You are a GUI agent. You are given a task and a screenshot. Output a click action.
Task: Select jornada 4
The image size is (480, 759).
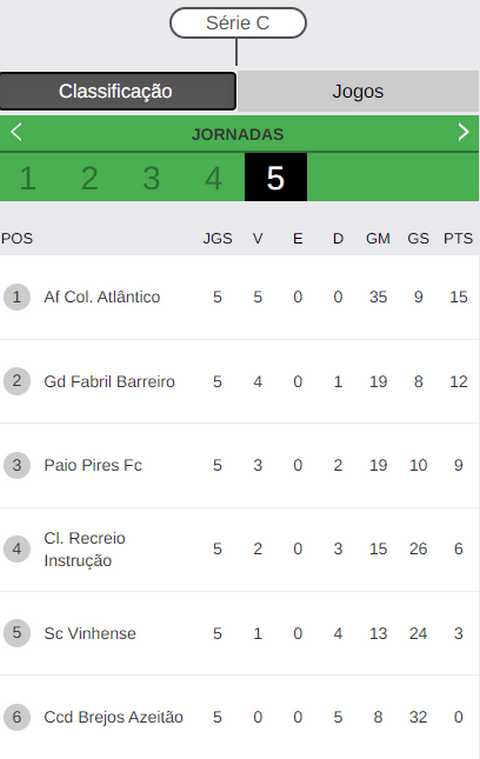pyautogui.click(x=213, y=178)
